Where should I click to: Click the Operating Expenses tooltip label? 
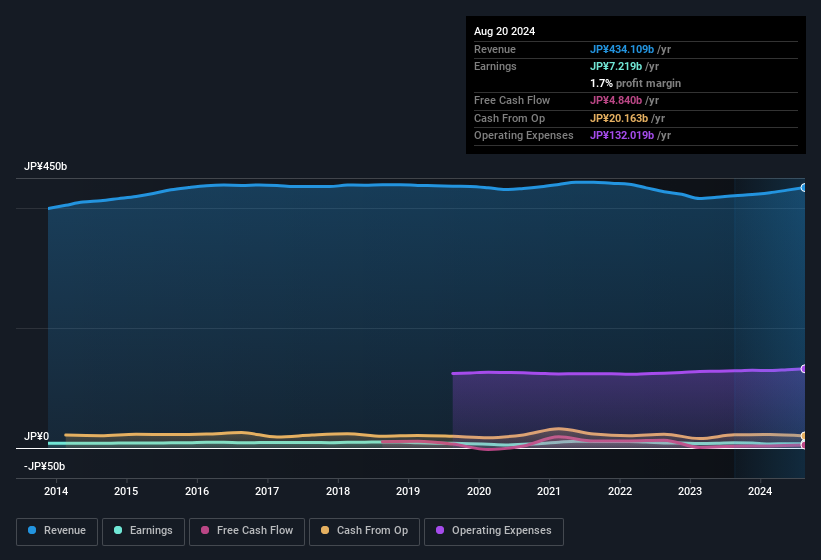pos(524,136)
